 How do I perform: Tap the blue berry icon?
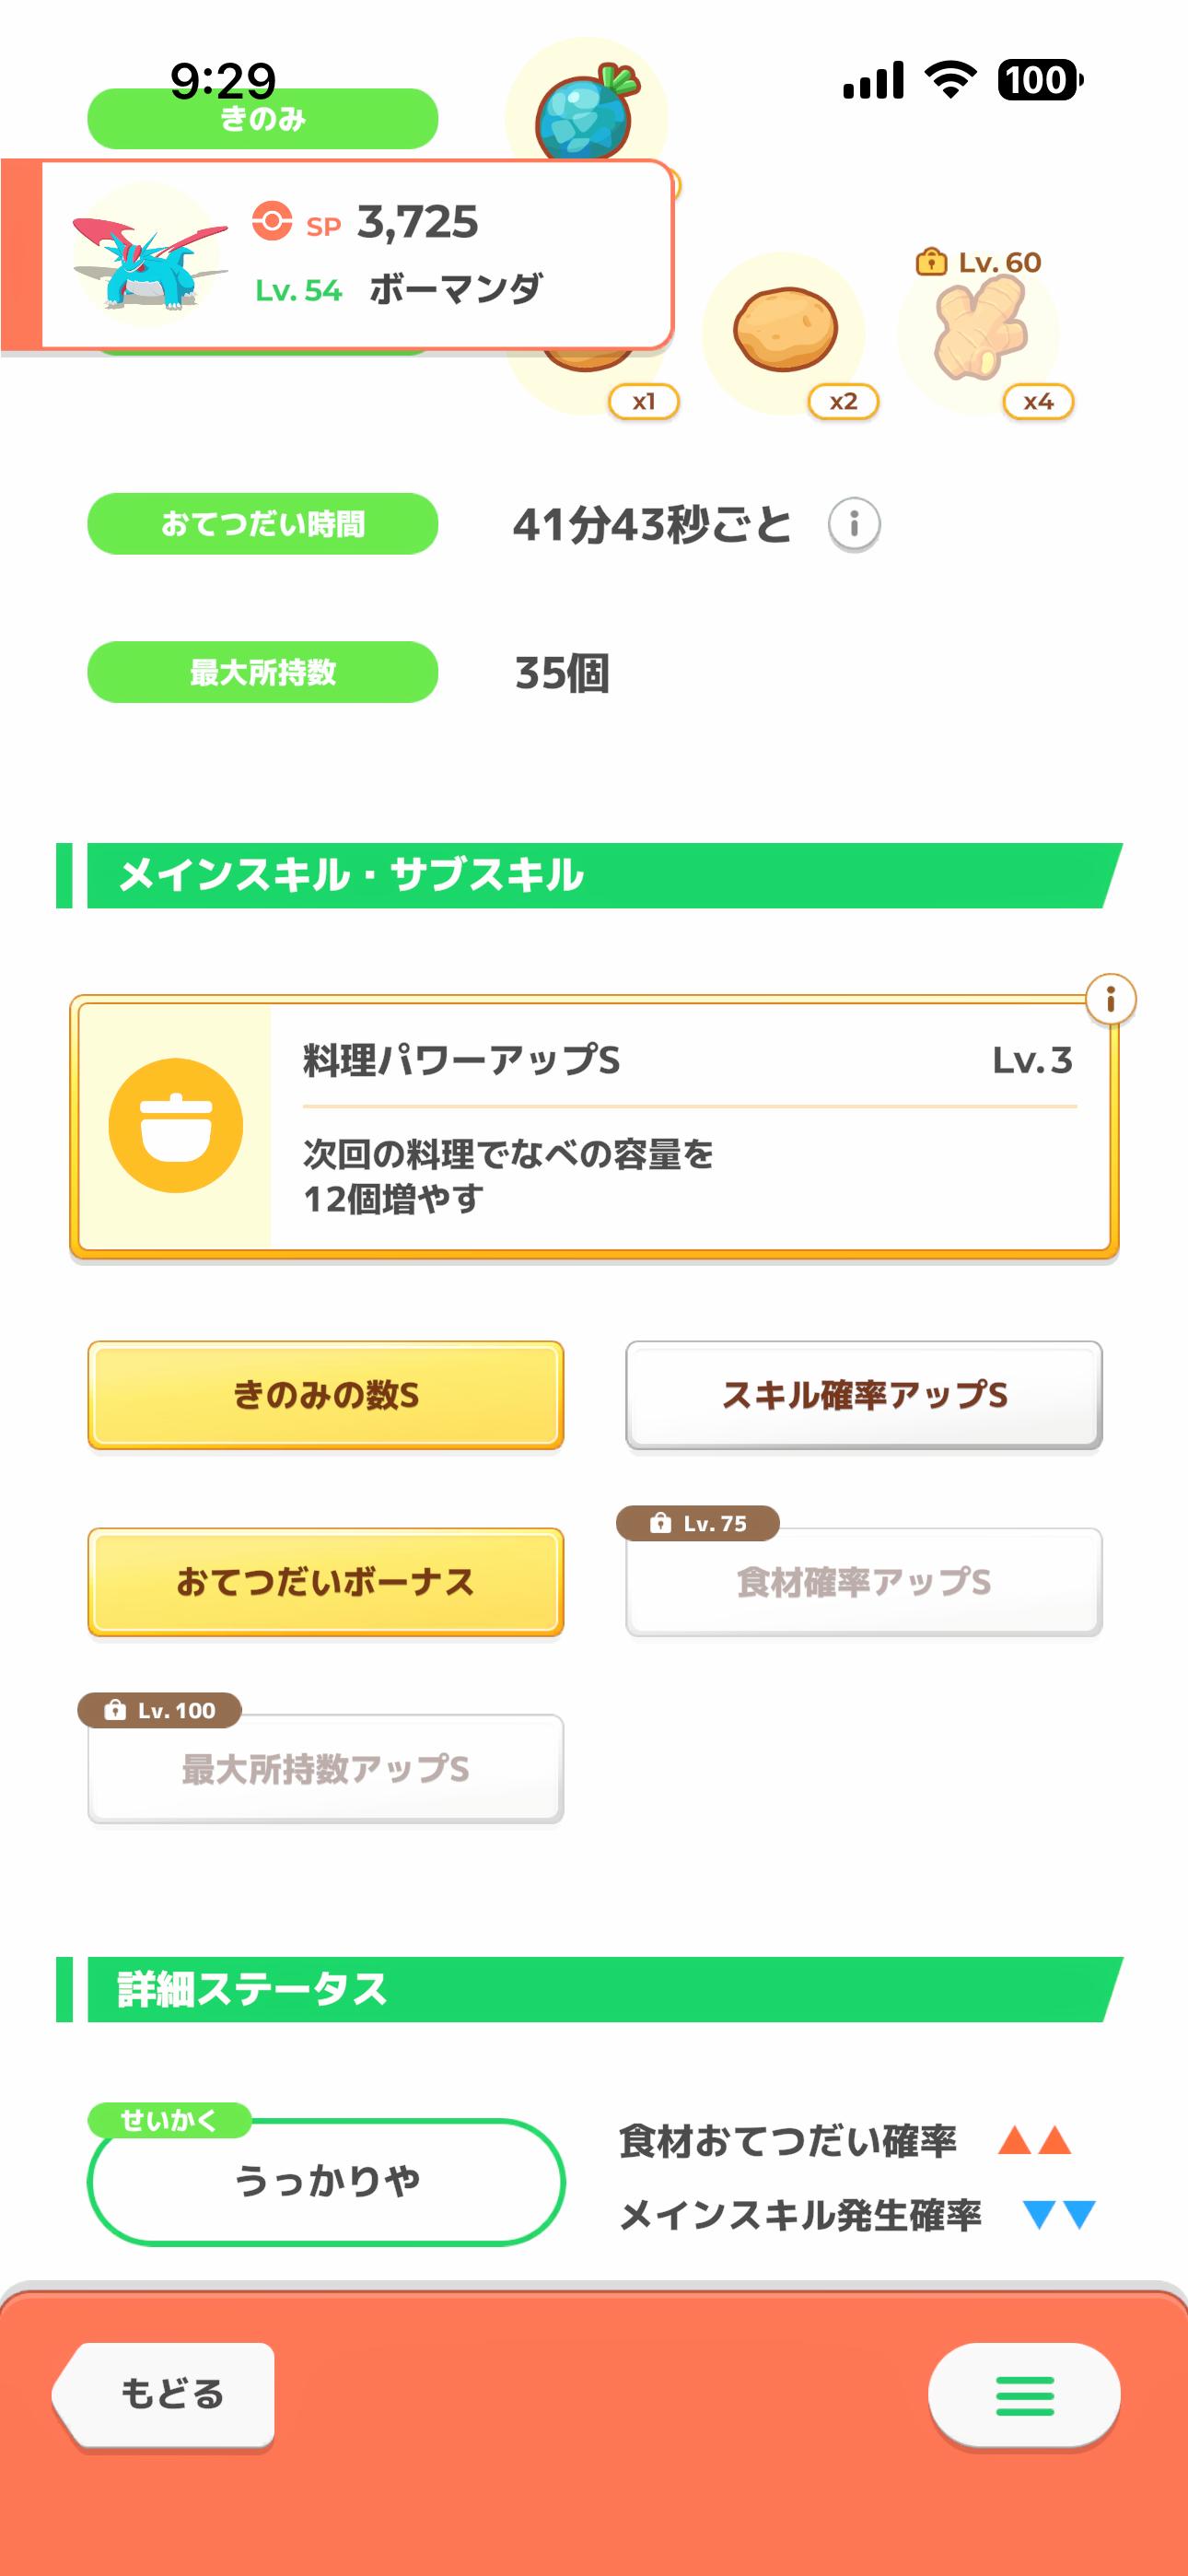585,112
